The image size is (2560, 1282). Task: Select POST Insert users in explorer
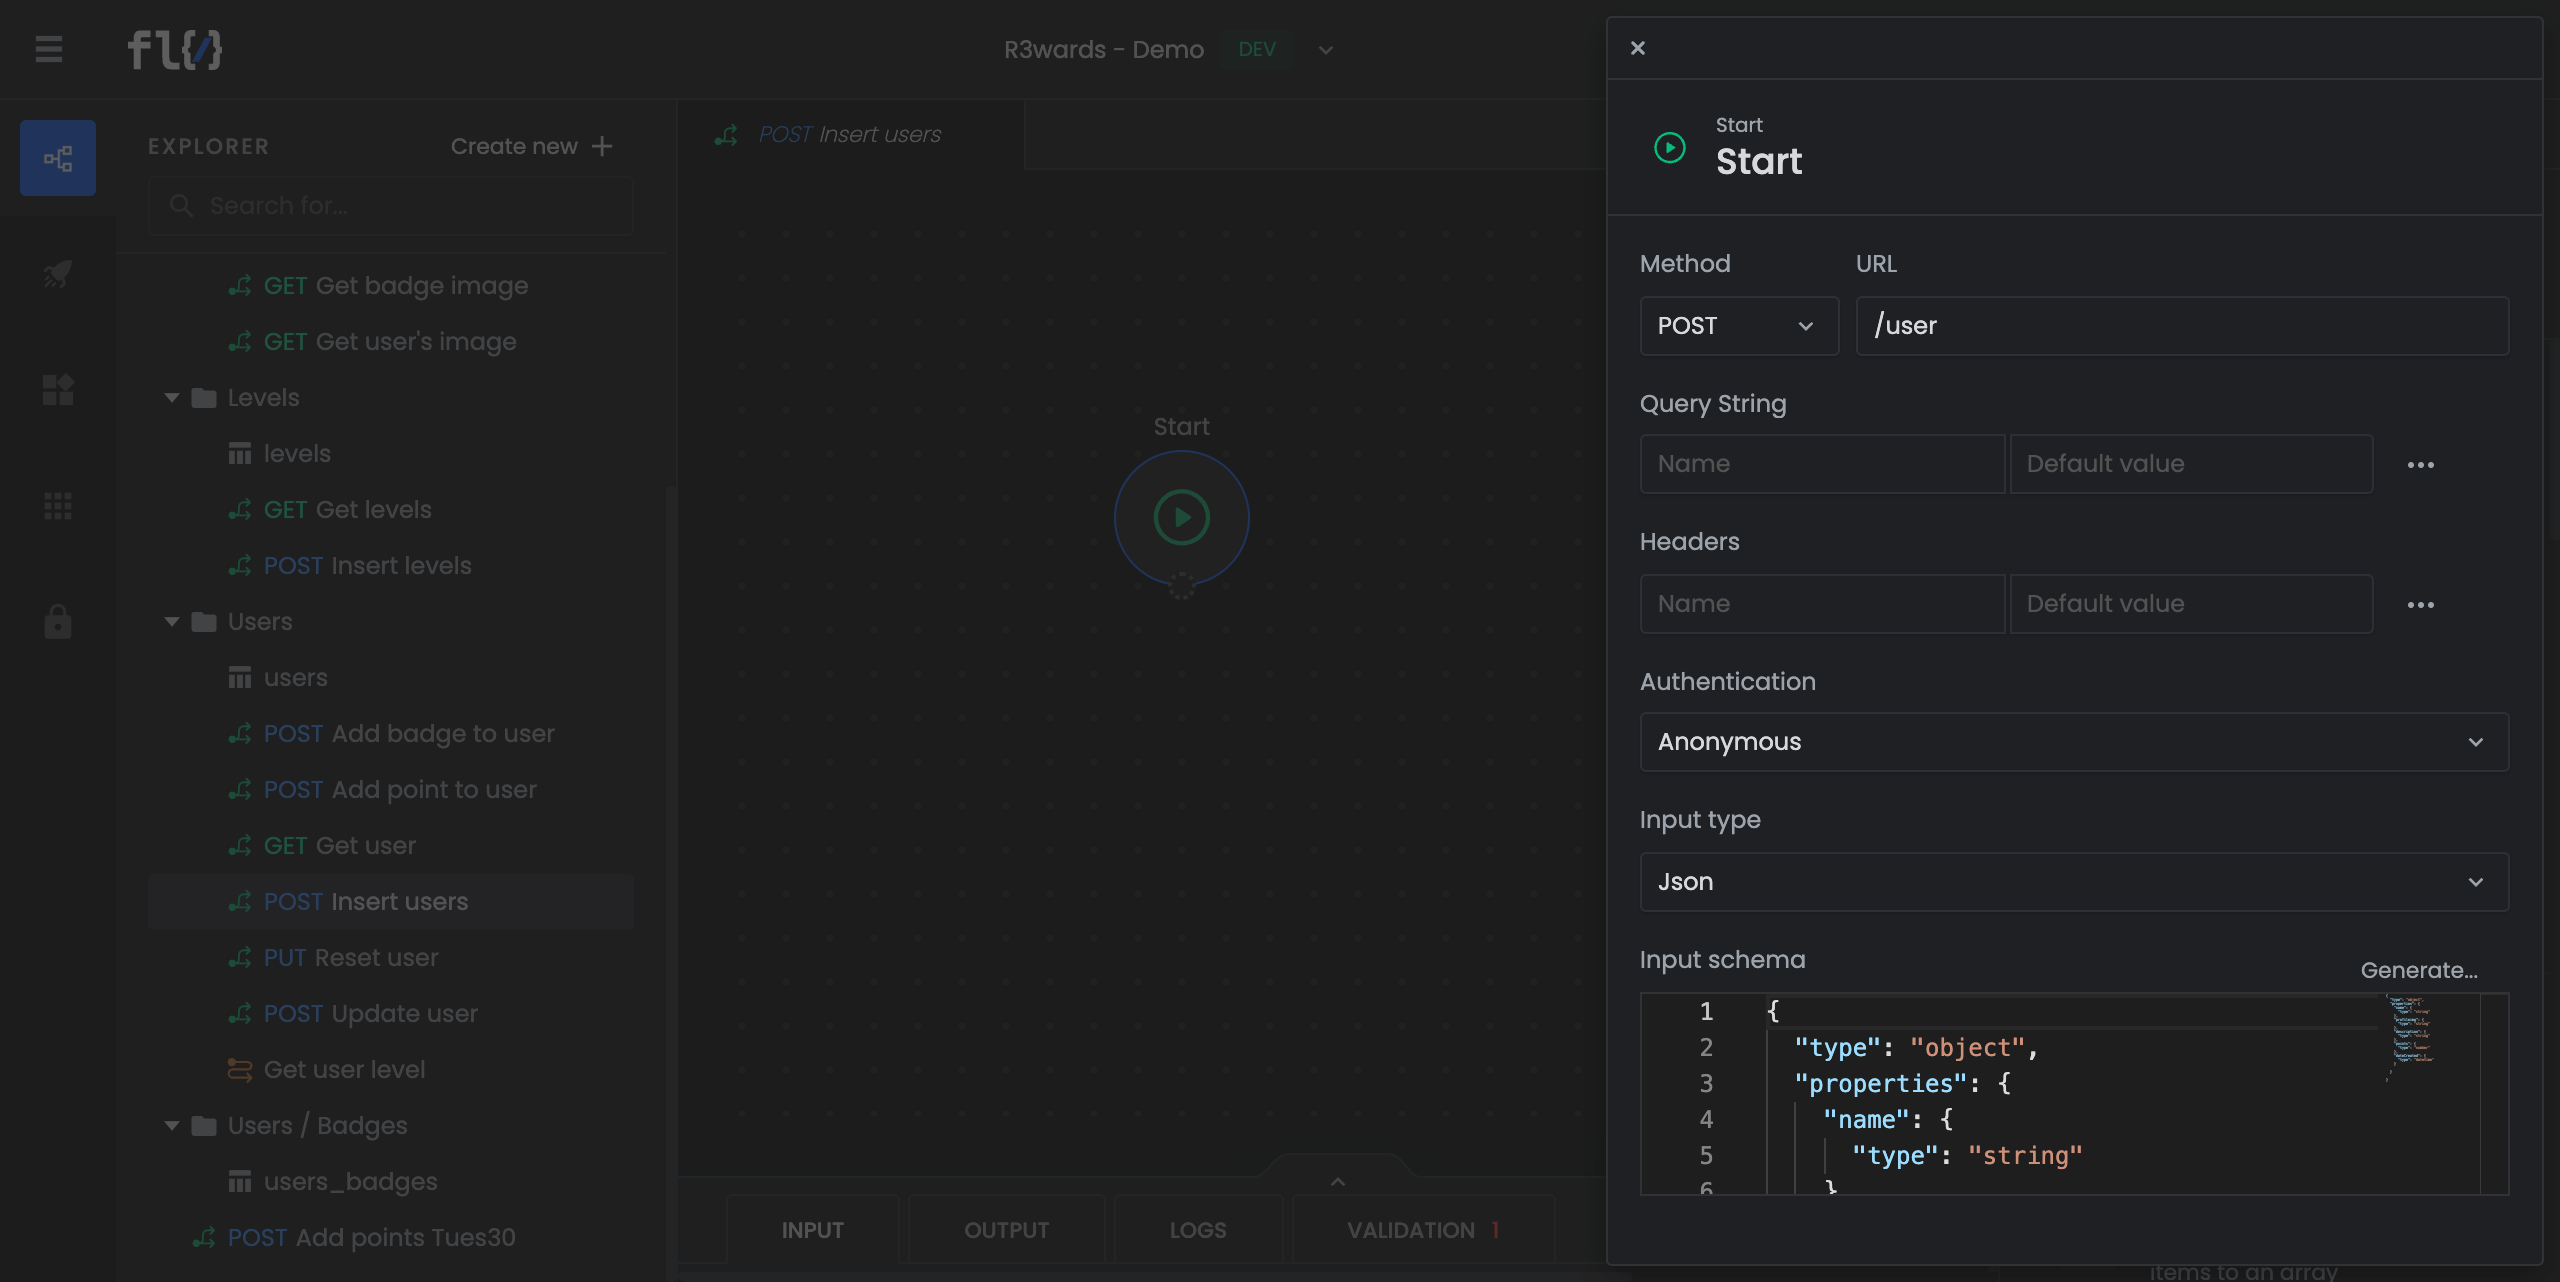click(391, 902)
